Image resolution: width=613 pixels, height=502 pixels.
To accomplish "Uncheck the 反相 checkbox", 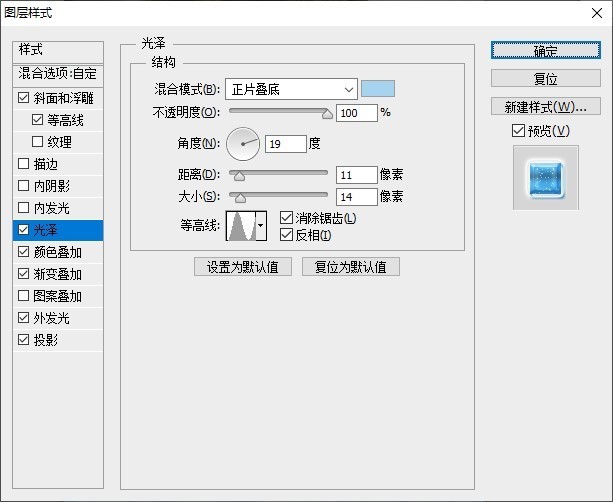I will click(x=287, y=235).
